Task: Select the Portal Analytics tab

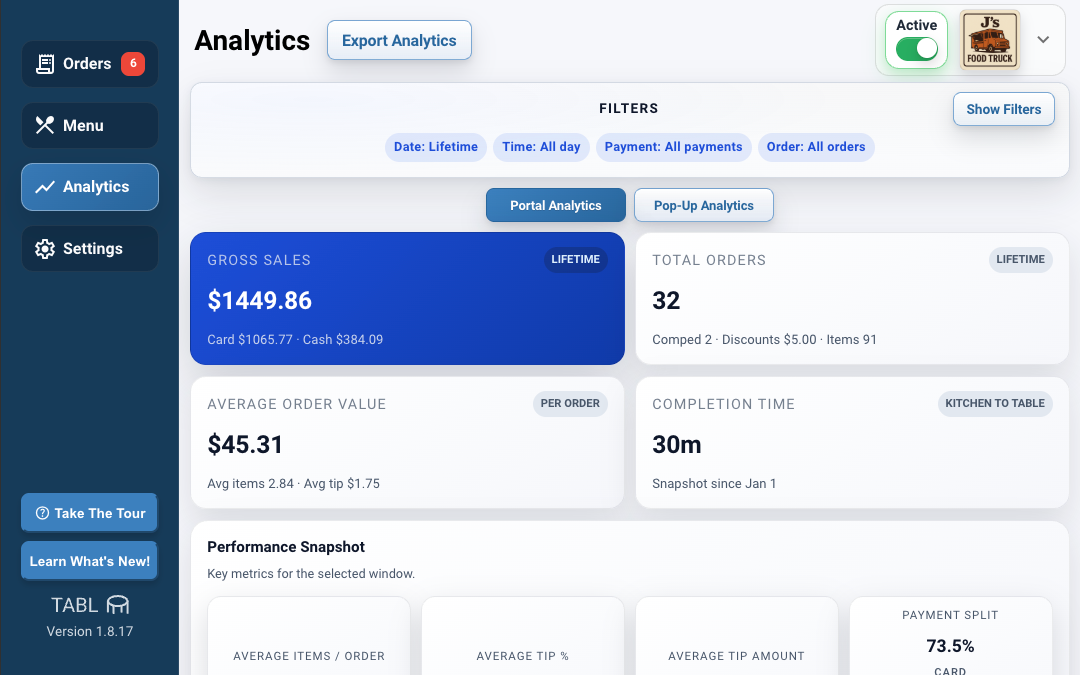Action: tap(555, 205)
